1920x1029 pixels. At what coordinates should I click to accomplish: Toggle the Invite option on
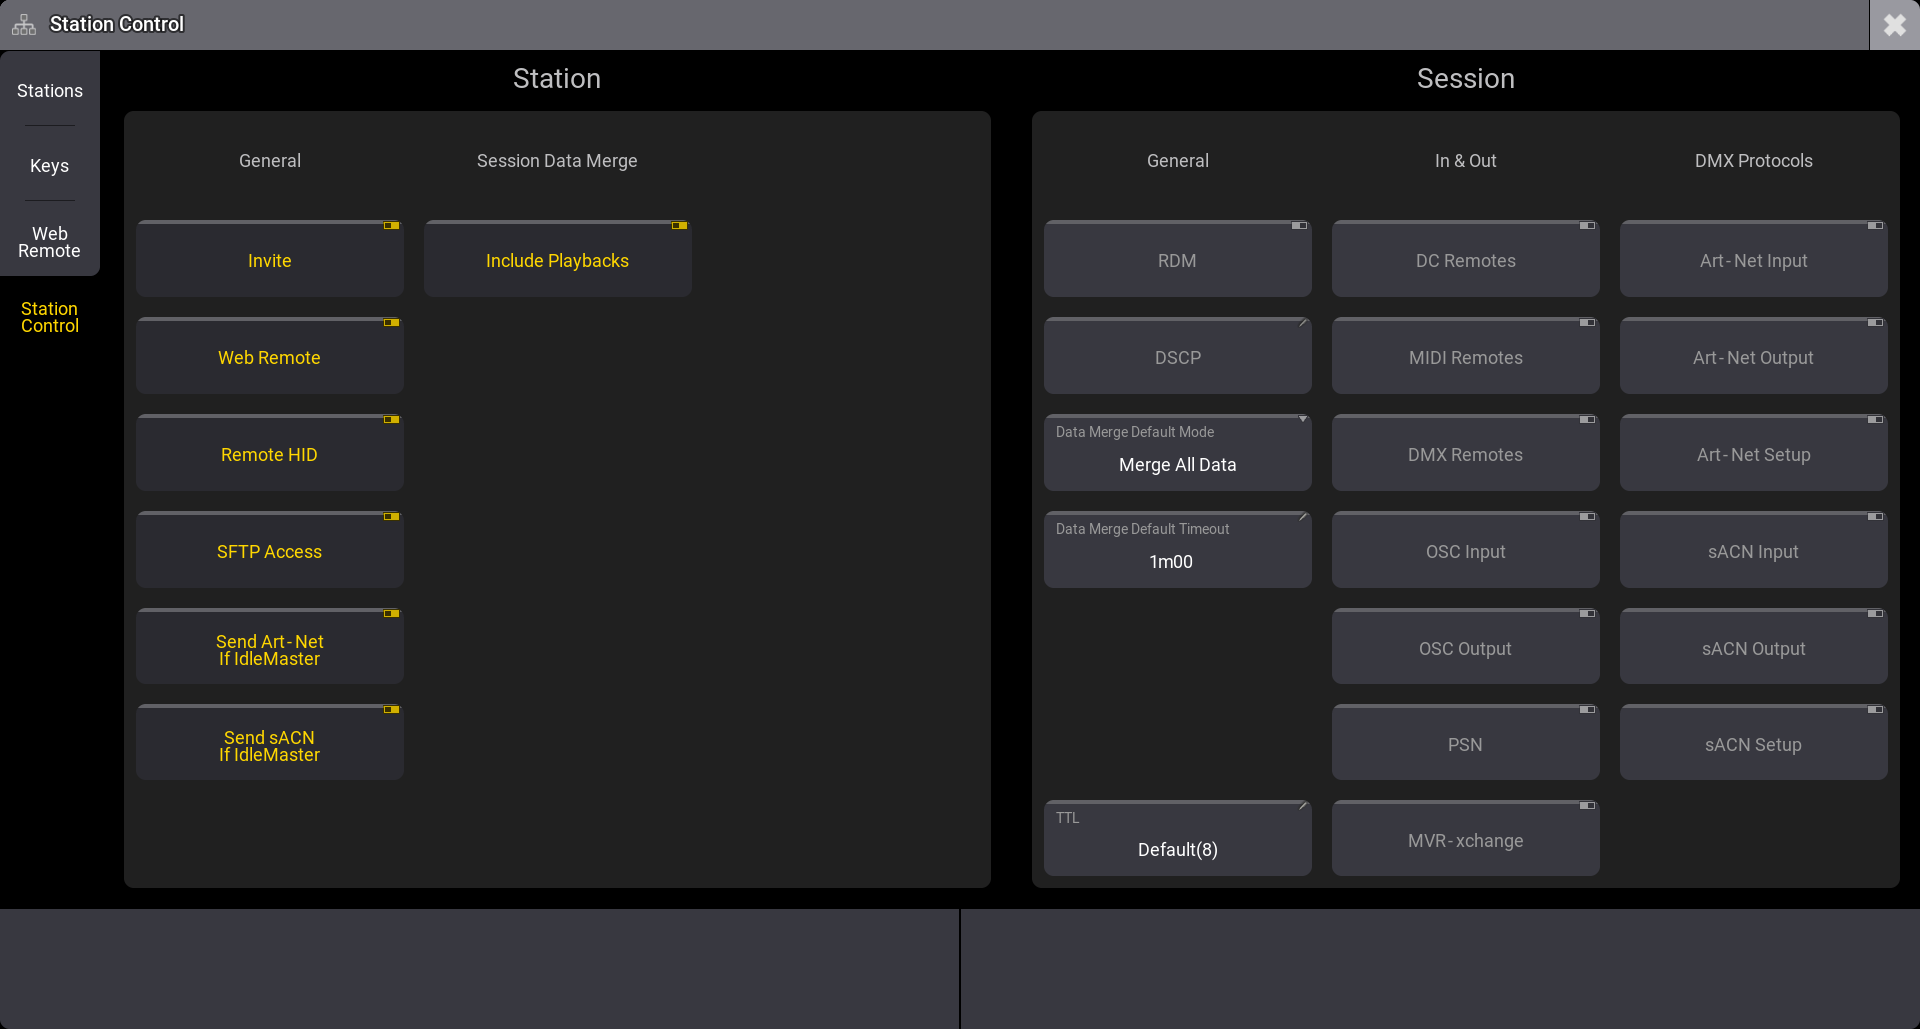click(269, 260)
